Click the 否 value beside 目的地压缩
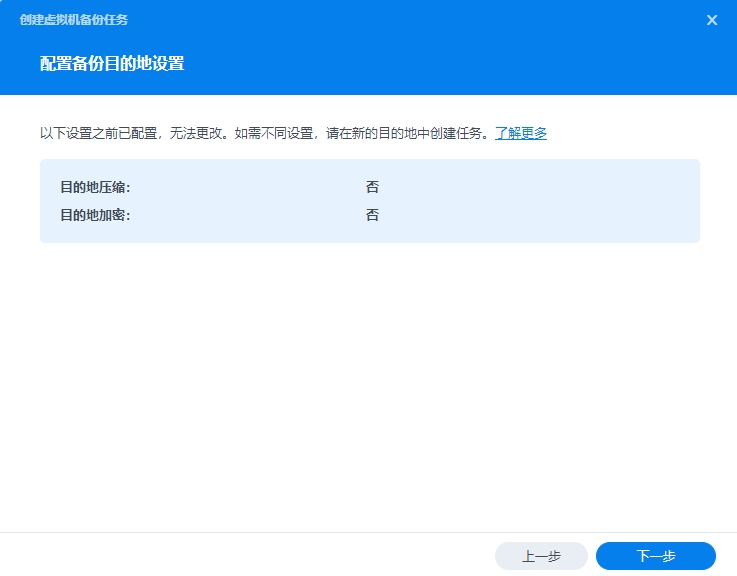Image resolution: width=737 pixels, height=576 pixels. click(372, 187)
